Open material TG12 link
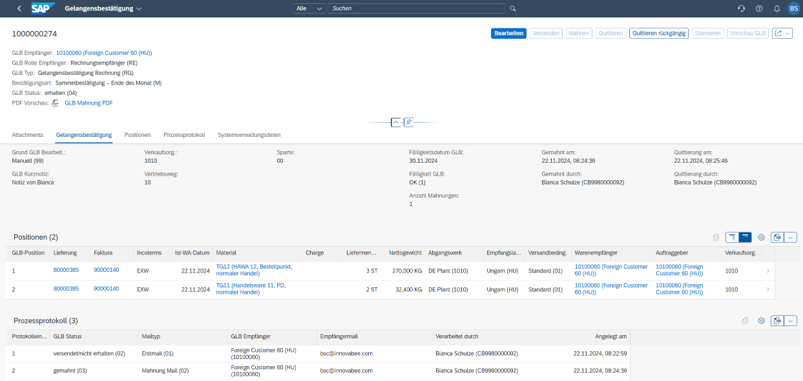This screenshot has width=803, height=381. click(x=253, y=270)
